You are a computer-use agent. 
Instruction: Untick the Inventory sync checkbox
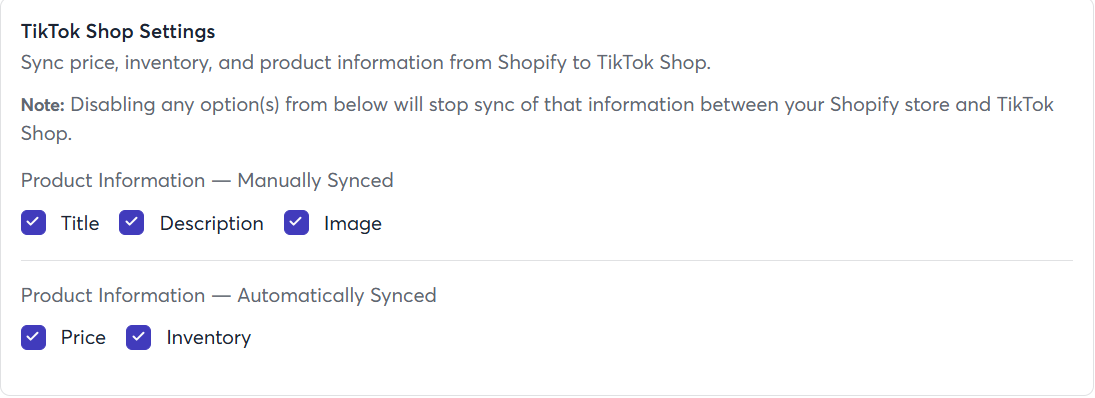click(138, 337)
